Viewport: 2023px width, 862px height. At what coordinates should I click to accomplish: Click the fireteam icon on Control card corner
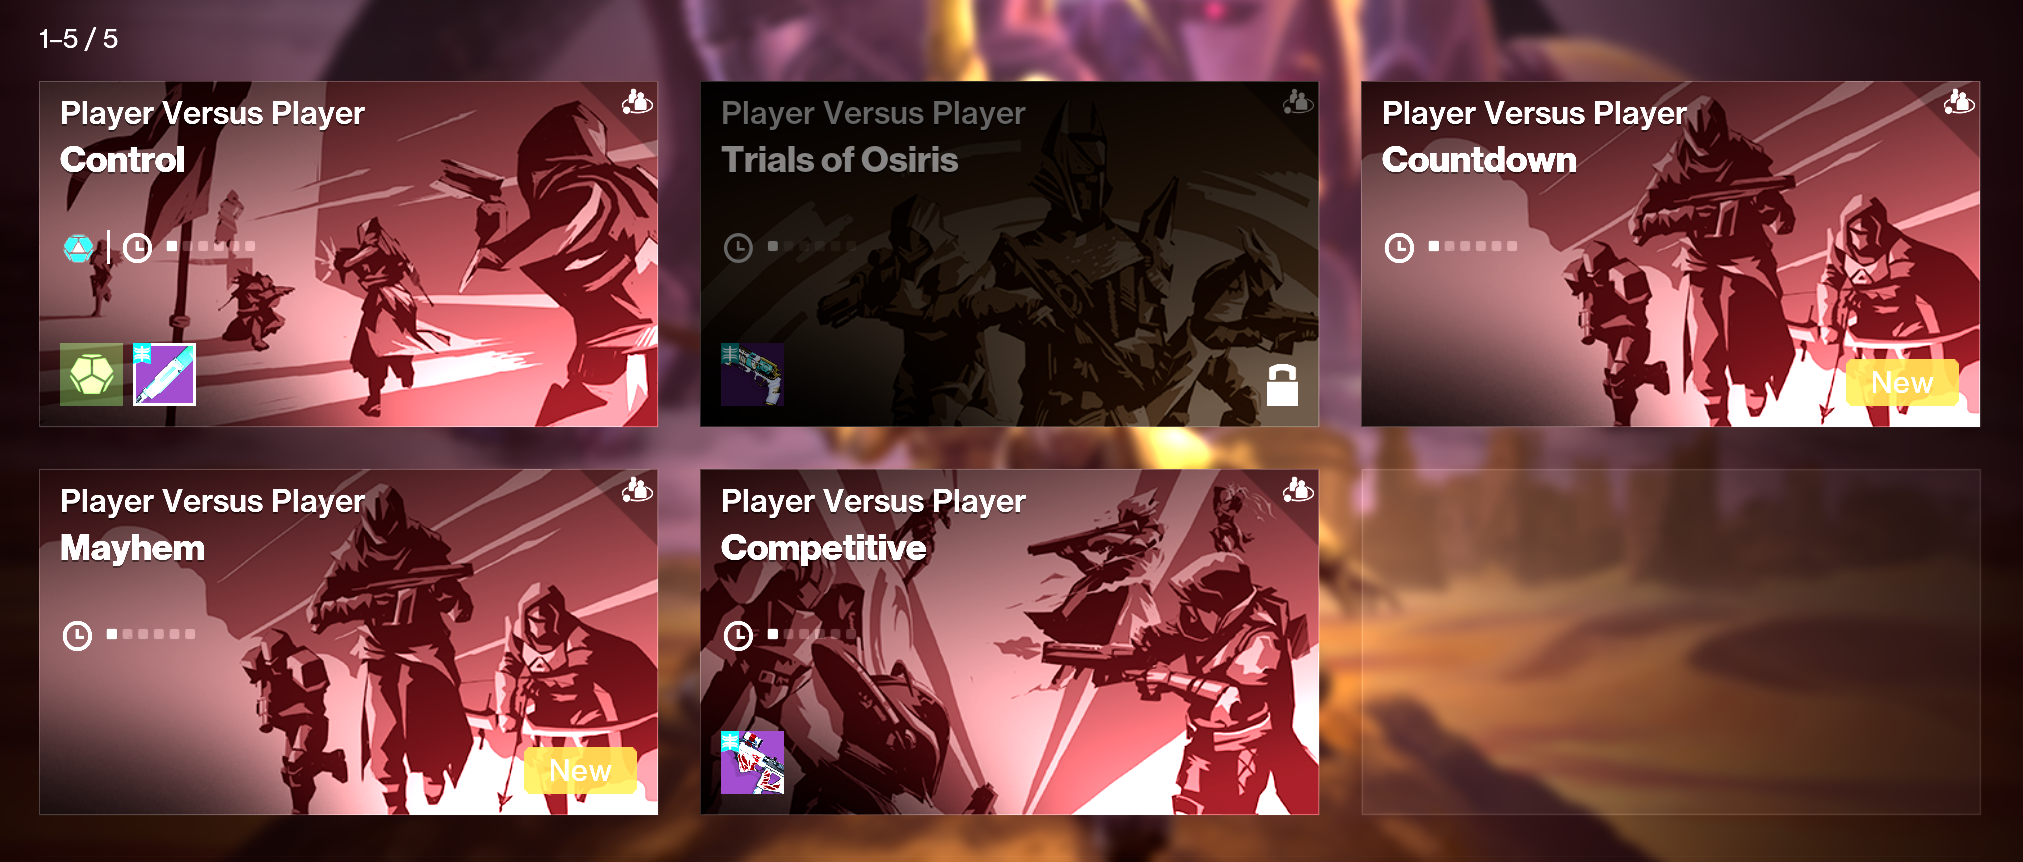tap(637, 101)
